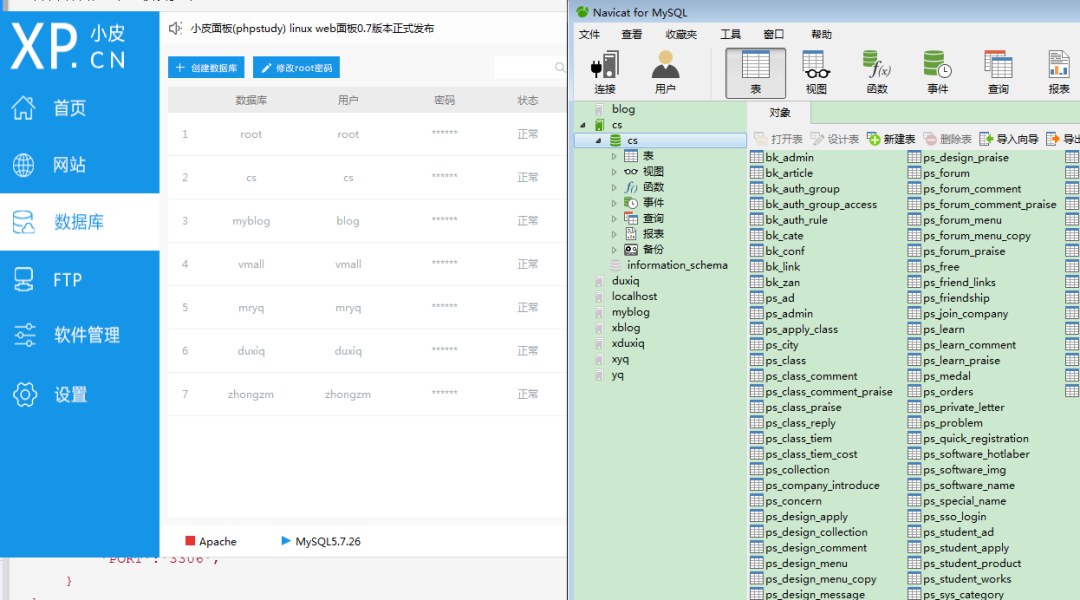Open the 工具 Tools menu
This screenshot has width=1080, height=600.
[x=731, y=34]
